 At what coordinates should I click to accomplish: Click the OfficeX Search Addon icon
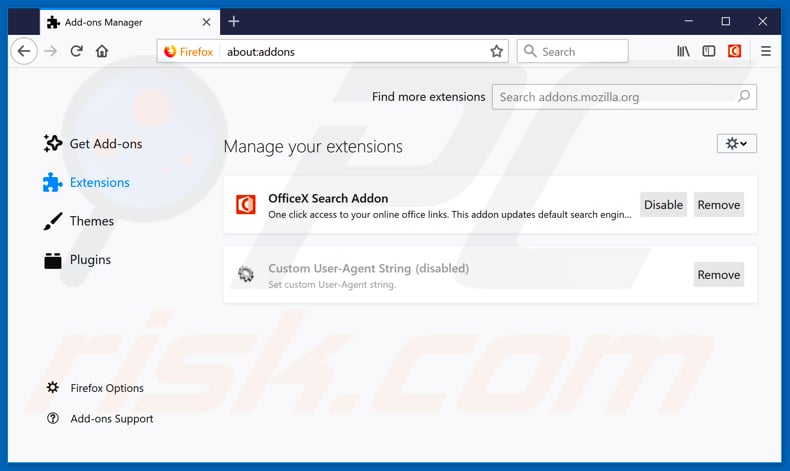[x=246, y=205]
